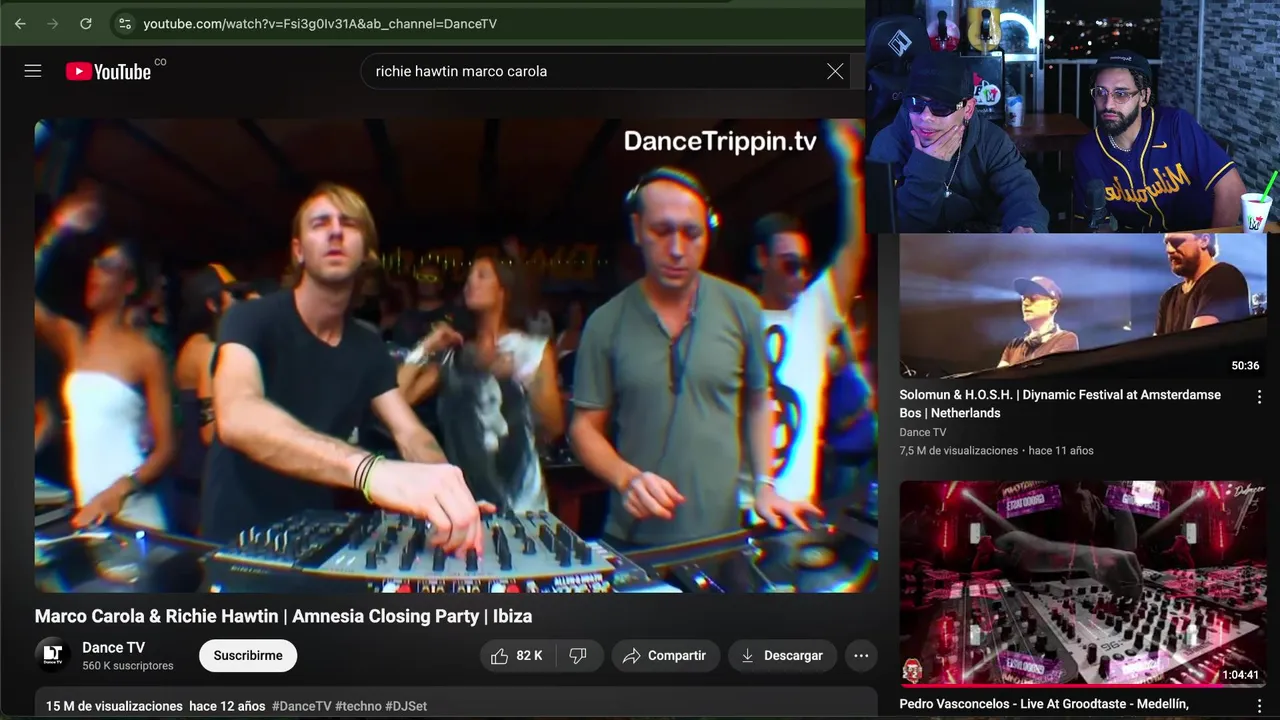Open options menu for Pedro Vasconcelos video
Image resolution: width=1280 pixels, height=720 pixels.
pyautogui.click(x=1259, y=706)
